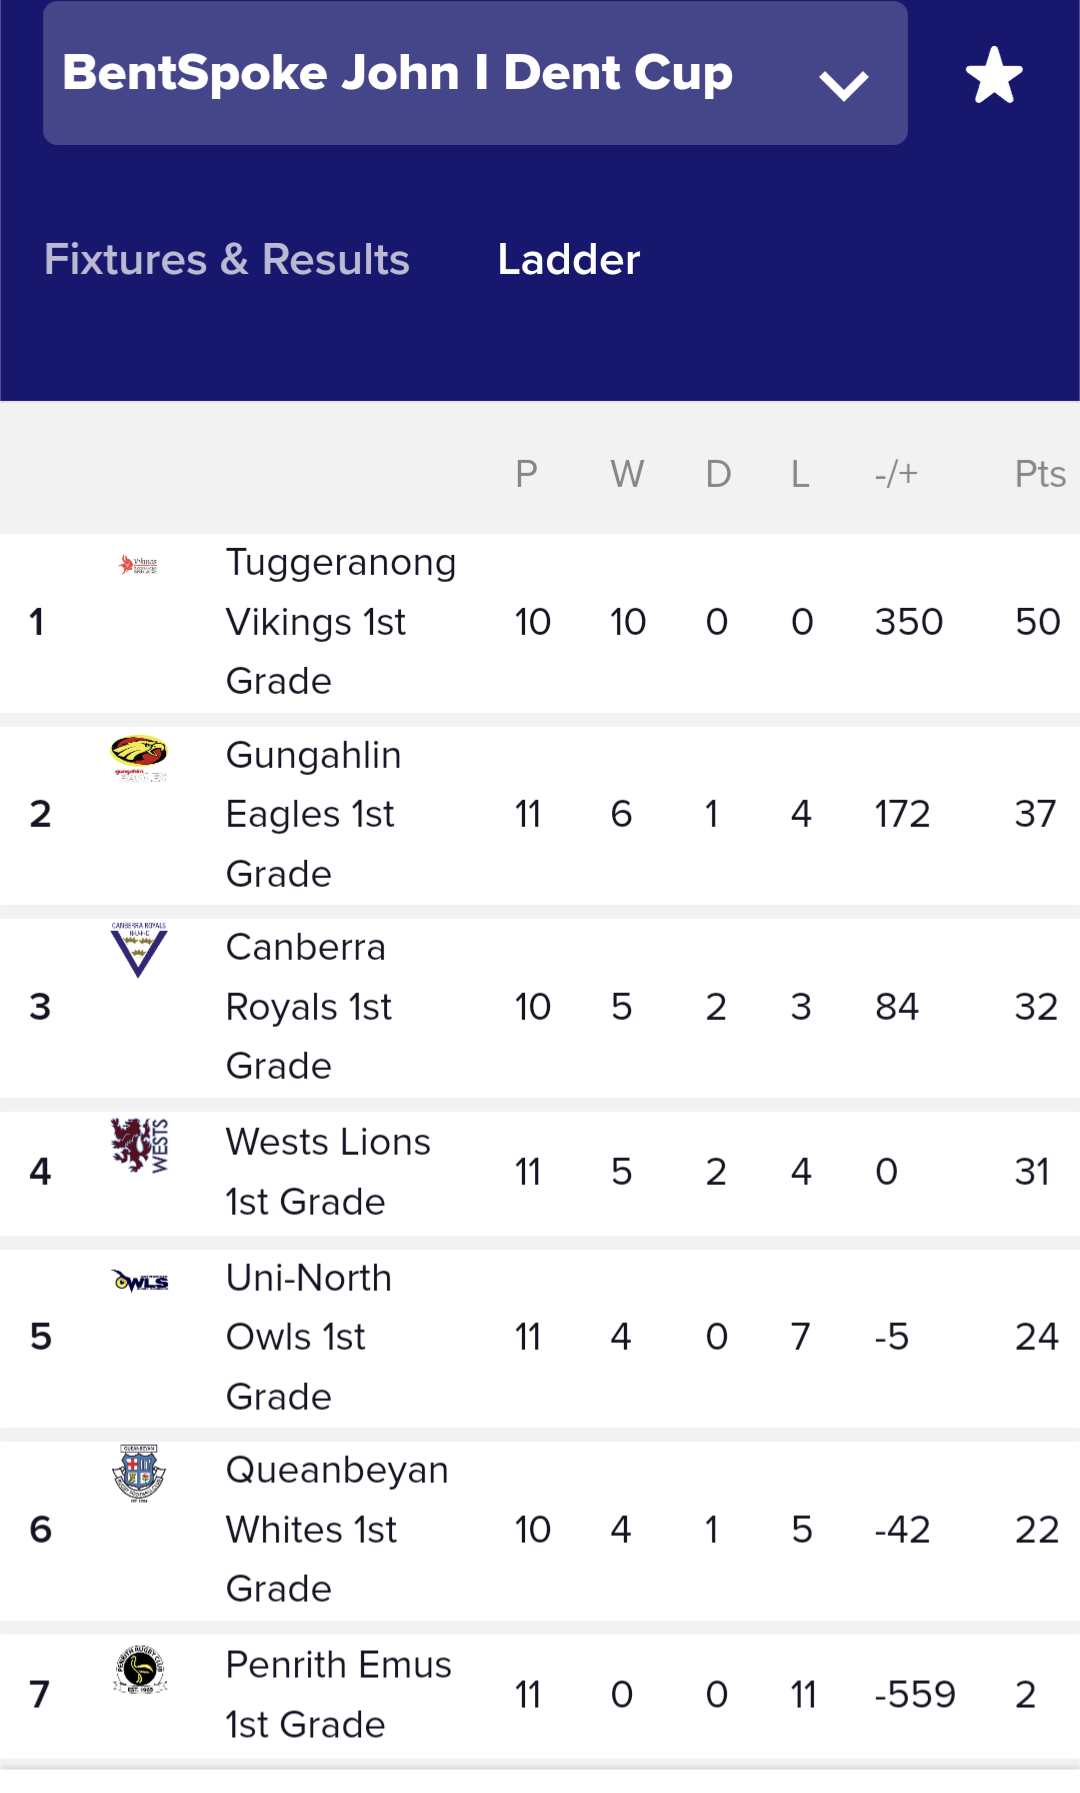Open Wests Lions 1st Grade team
This screenshot has height=1793, width=1080.
click(x=328, y=1172)
